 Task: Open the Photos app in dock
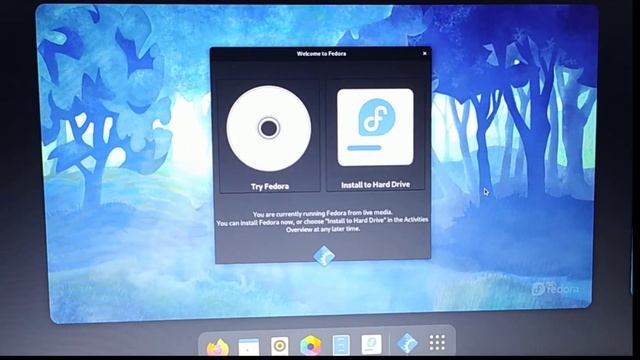tap(311, 346)
